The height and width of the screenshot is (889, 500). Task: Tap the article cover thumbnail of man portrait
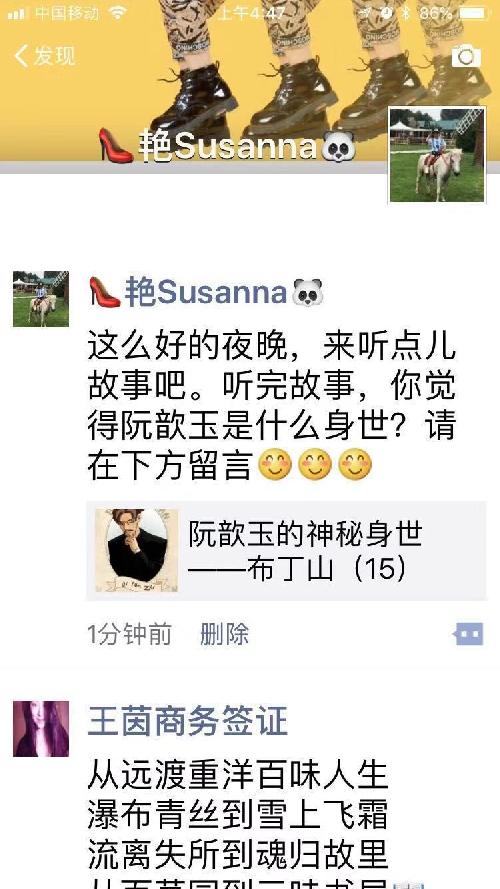(x=137, y=551)
